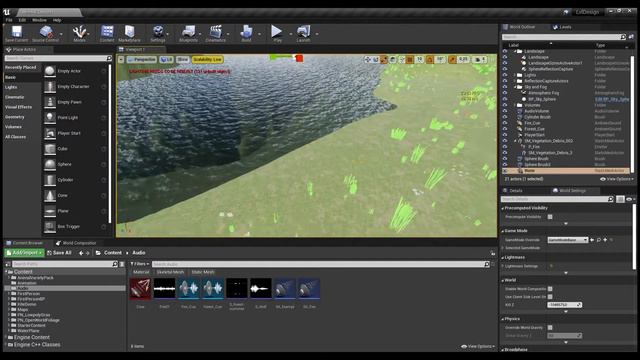Open the Window menu
Viewport: 640px width, 360px height.
click(39, 20)
